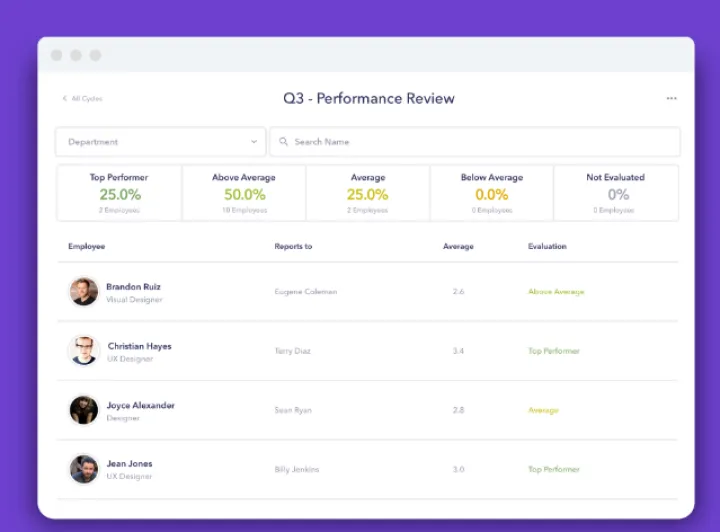Select the Not Evaluated summary card
The height and width of the screenshot is (532, 720).
coord(616,192)
